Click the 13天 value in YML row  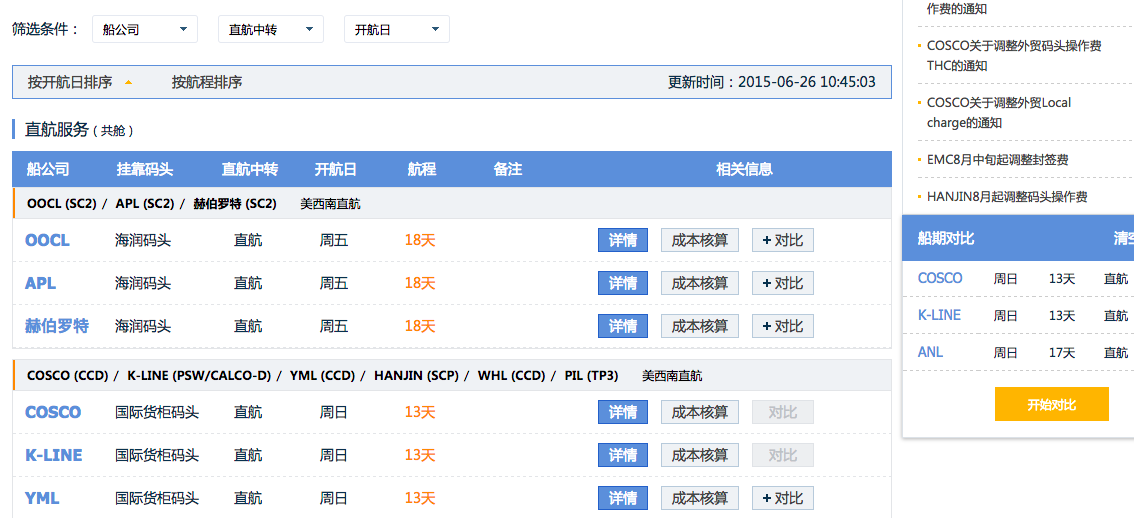click(x=420, y=498)
